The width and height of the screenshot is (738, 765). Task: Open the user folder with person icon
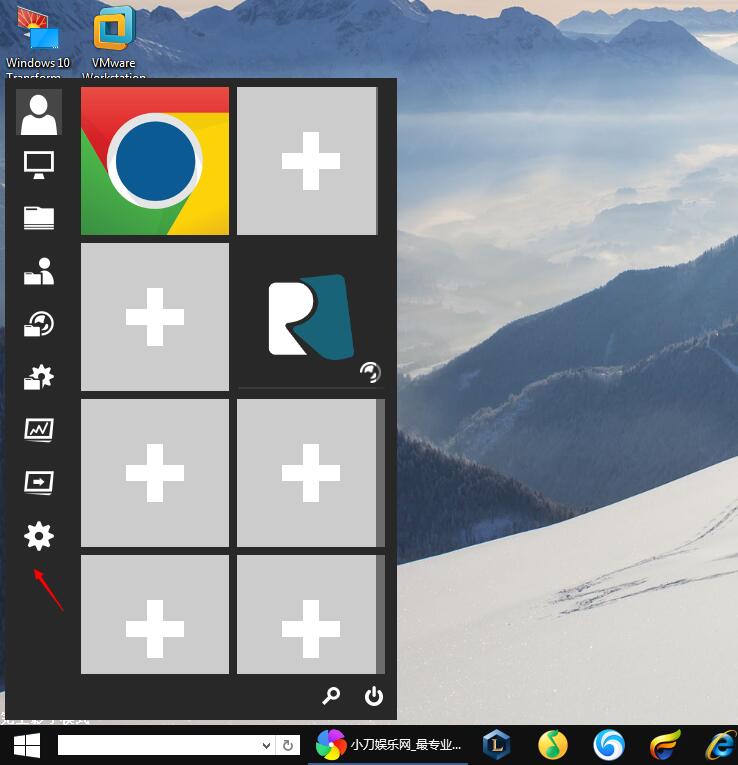point(39,271)
